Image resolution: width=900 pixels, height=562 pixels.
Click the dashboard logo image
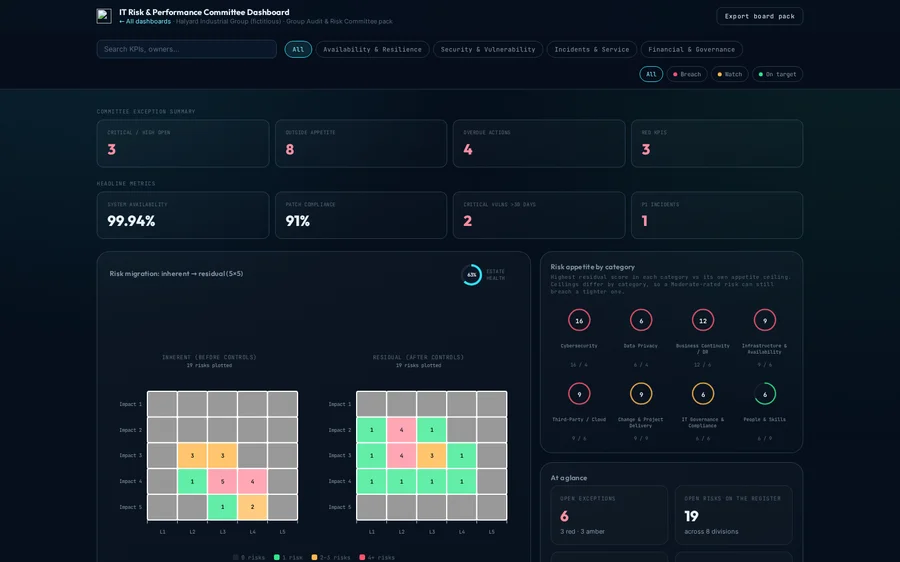pyautogui.click(x=104, y=16)
